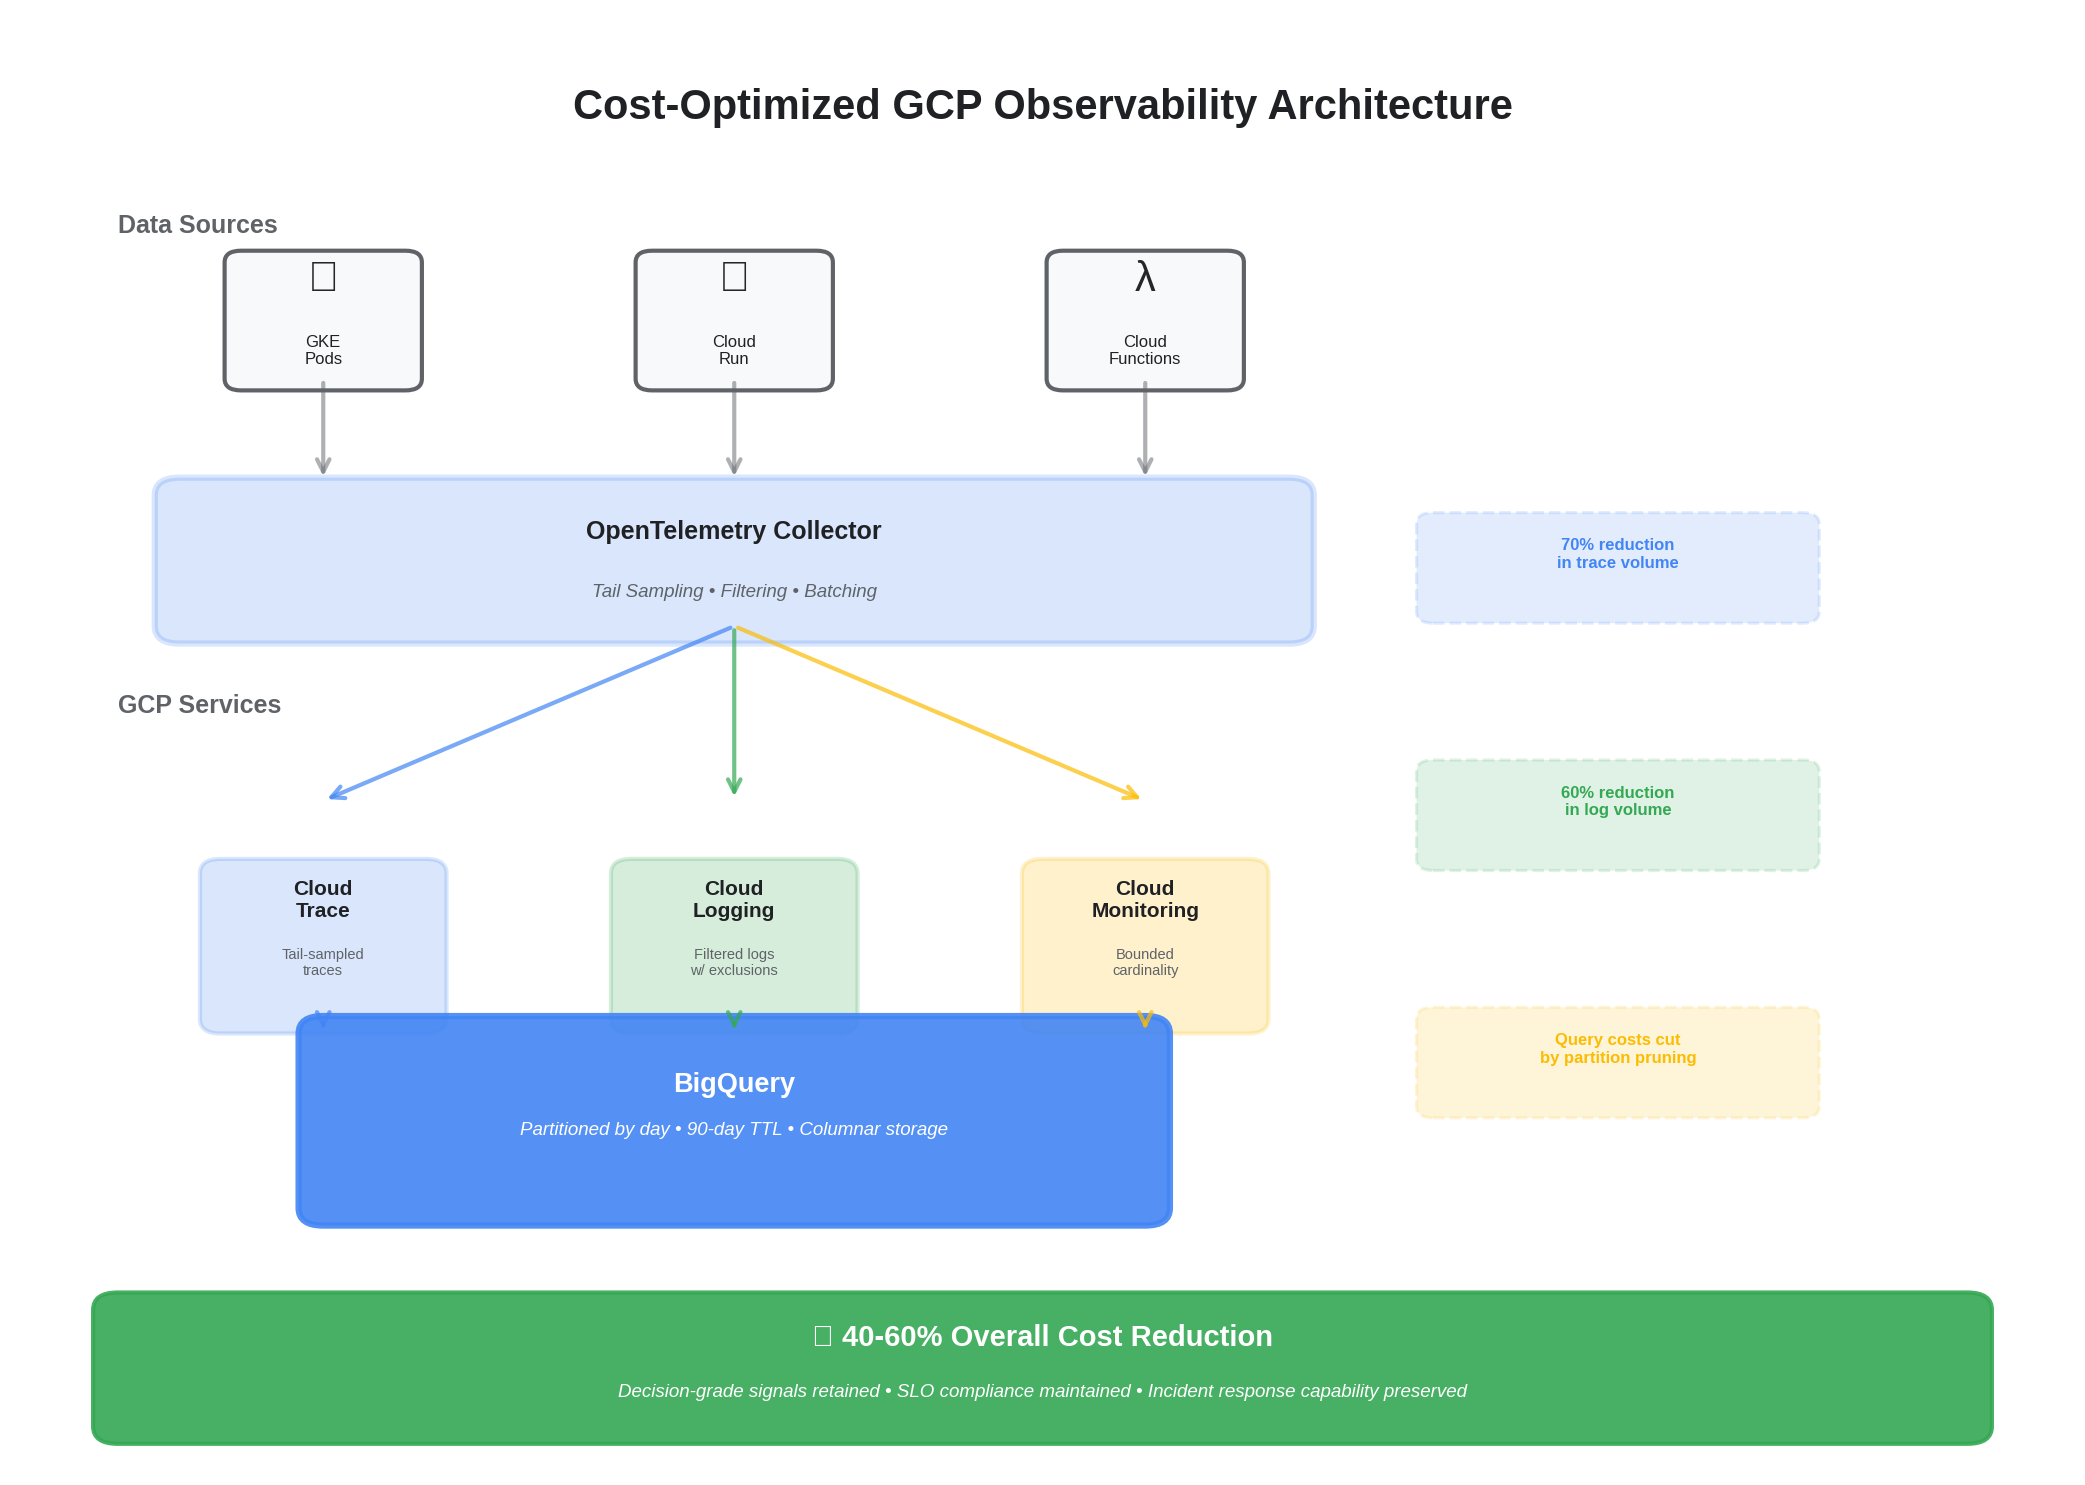Expand the GCP Services section label
The height and width of the screenshot is (1485, 2085).
coord(199,705)
